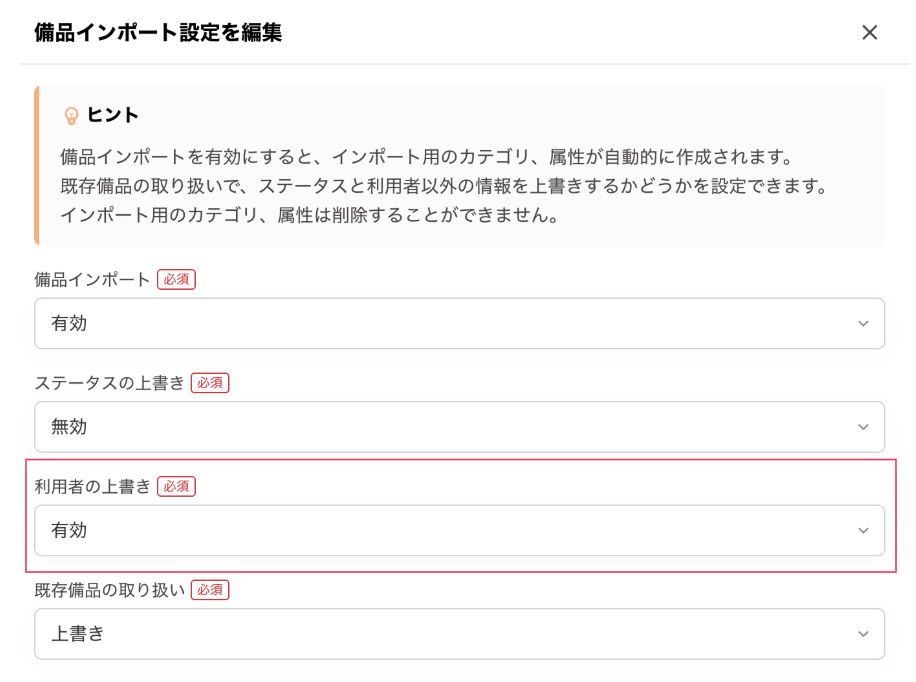The image size is (916, 682).
Task: Open the 既存備品の取り扱い dropdown showing 上書き
Action: point(459,634)
